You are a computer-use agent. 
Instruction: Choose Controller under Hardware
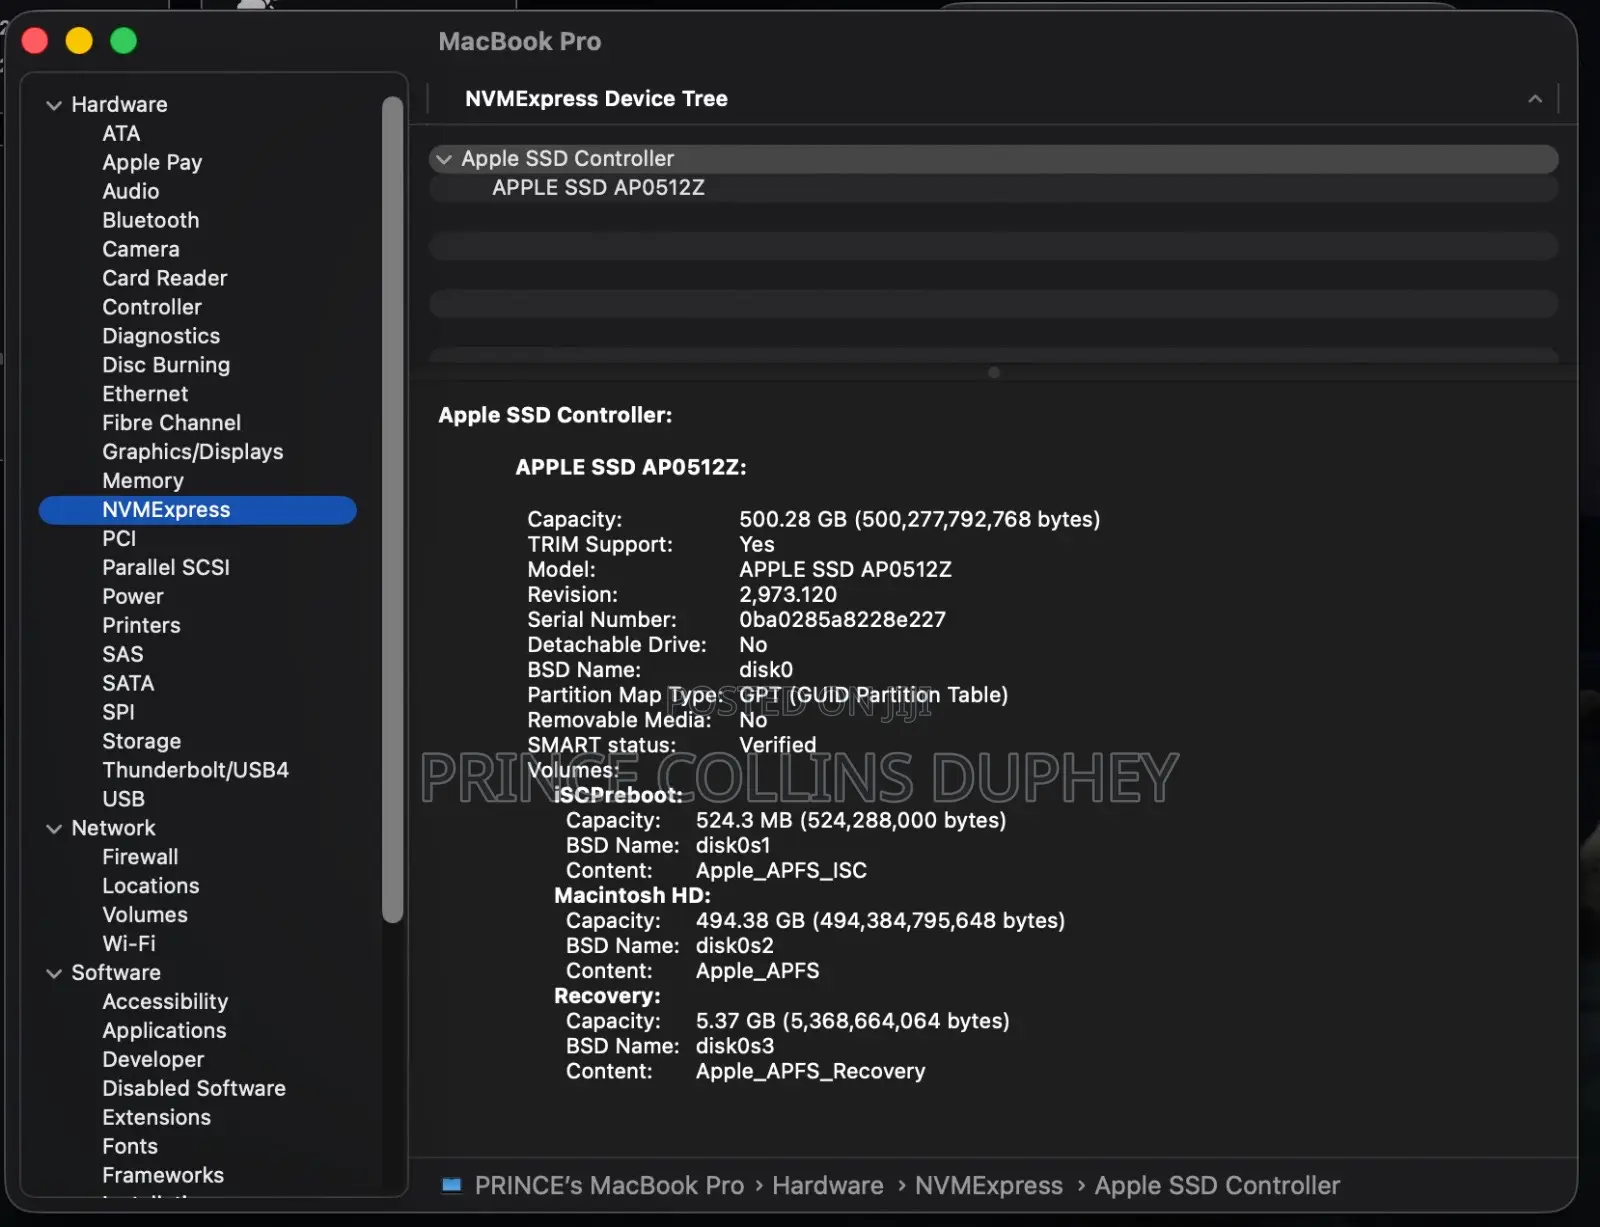click(x=151, y=307)
